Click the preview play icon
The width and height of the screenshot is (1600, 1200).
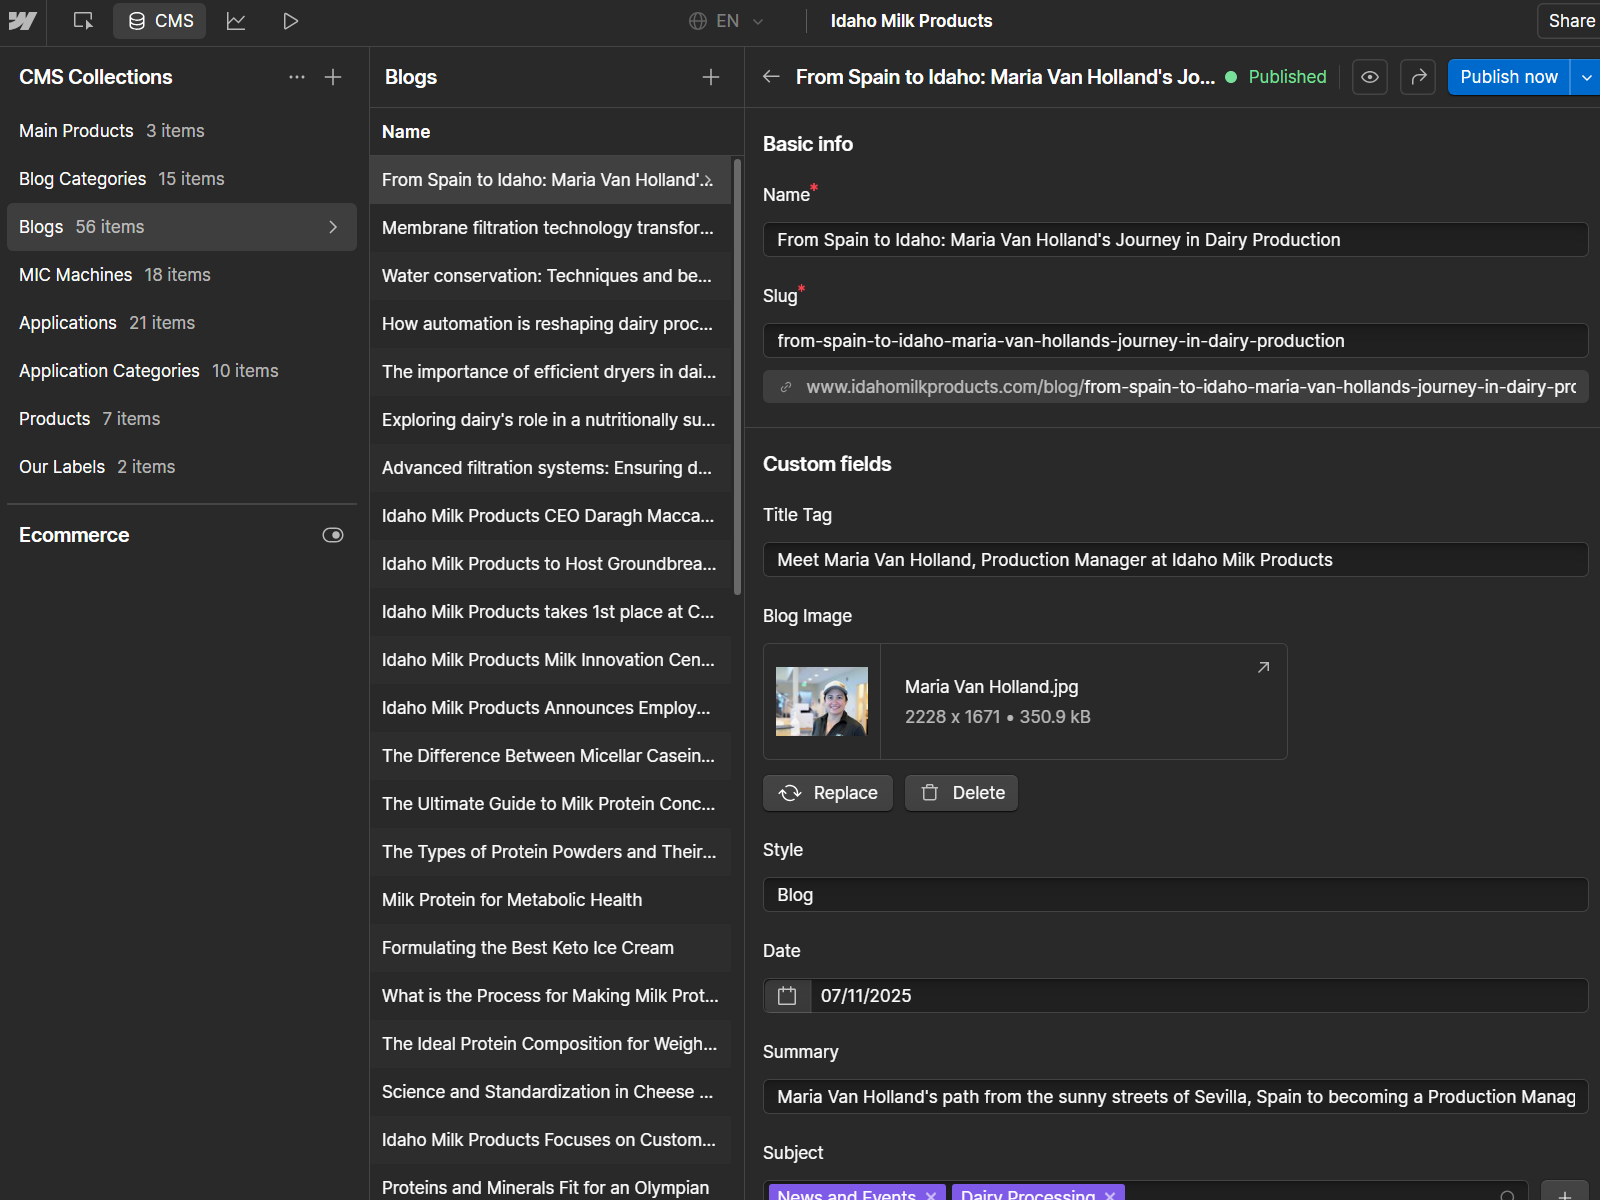pyautogui.click(x=290, y=21)
